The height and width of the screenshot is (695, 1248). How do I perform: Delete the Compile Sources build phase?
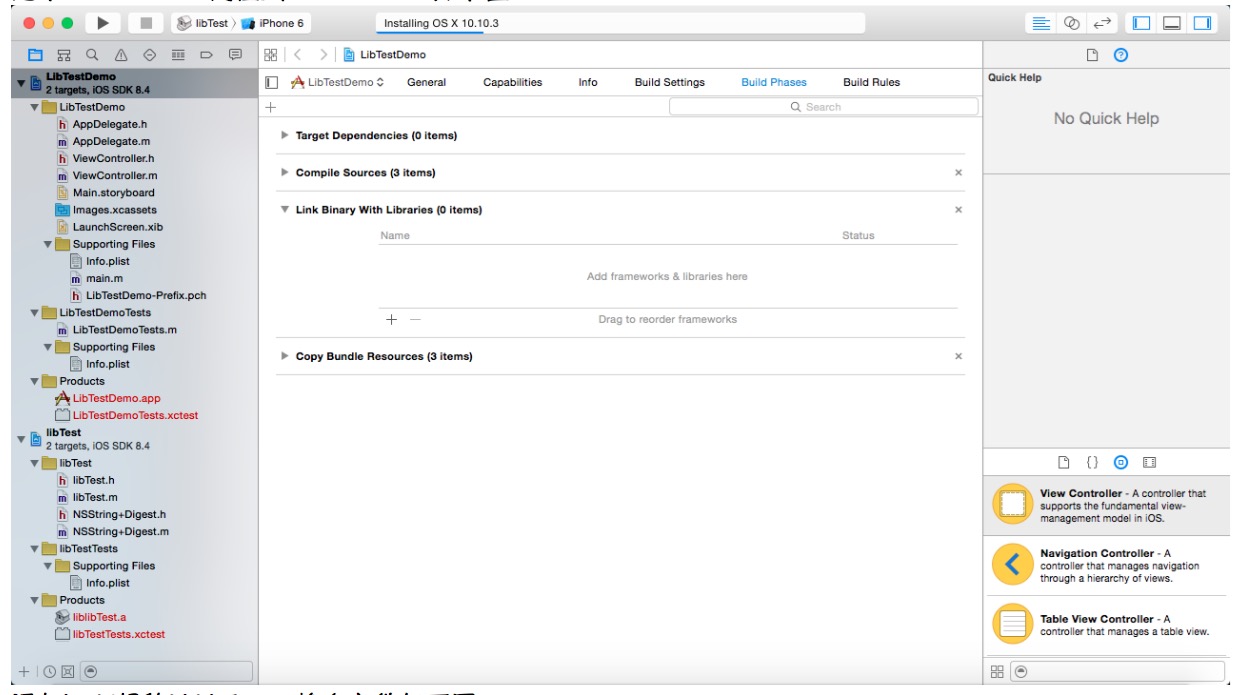pos(958,173)
